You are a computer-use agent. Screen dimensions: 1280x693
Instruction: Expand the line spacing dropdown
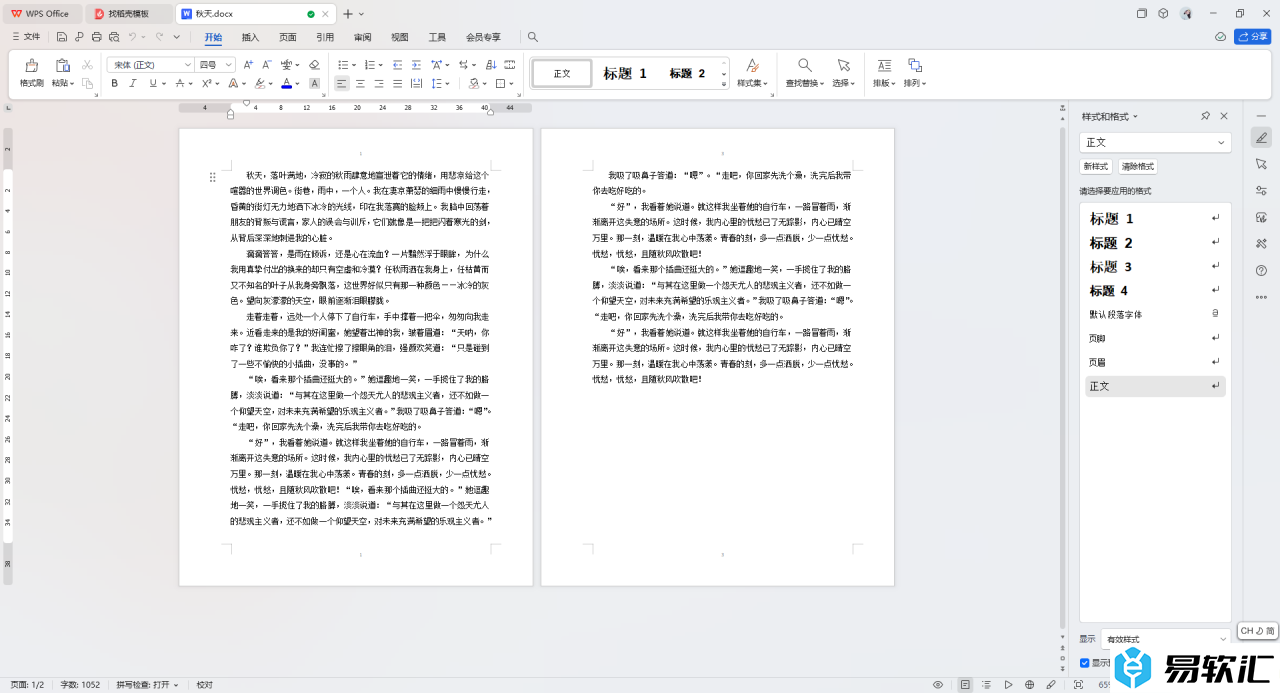click(x=446, y=83)
